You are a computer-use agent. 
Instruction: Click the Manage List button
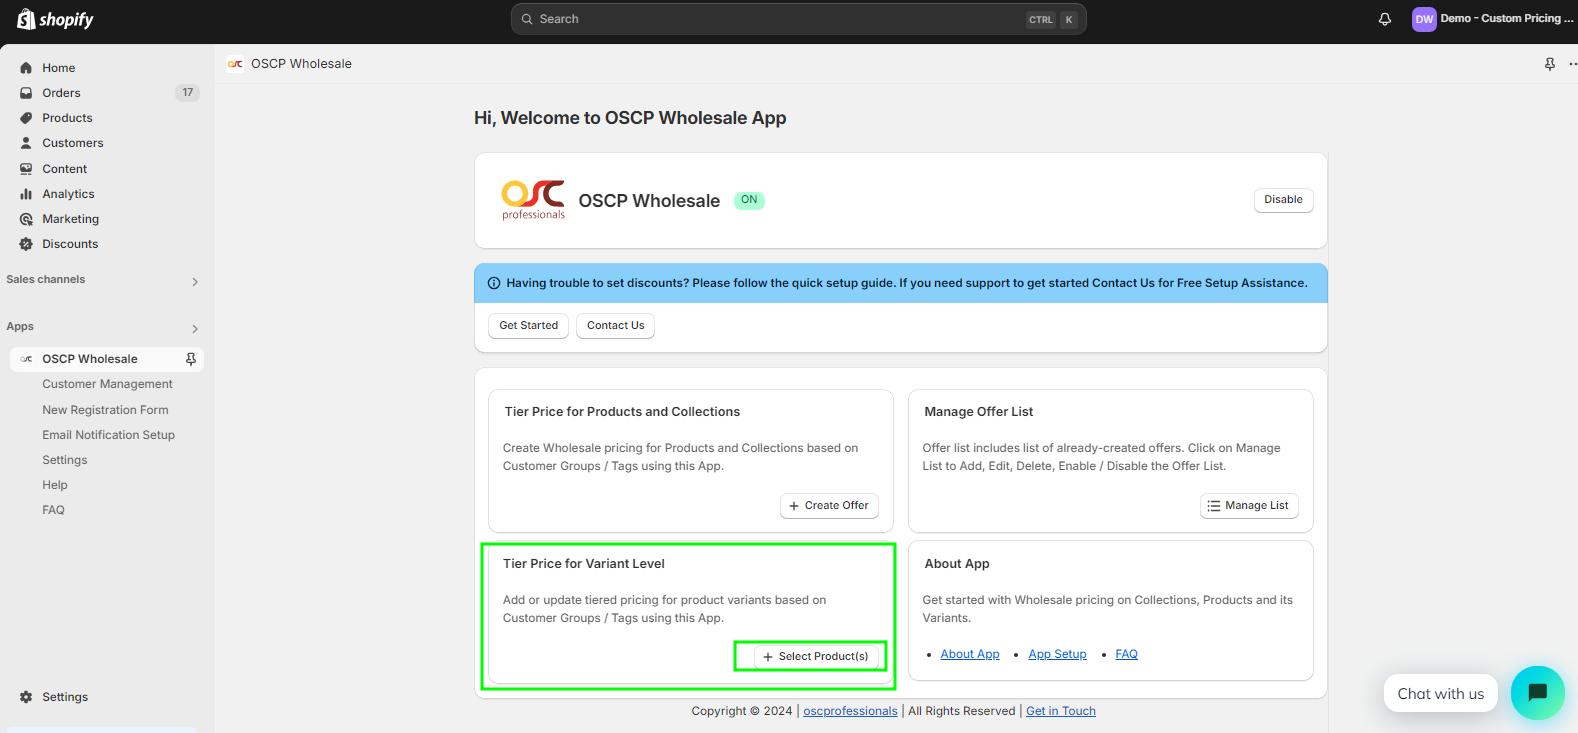1248,506
